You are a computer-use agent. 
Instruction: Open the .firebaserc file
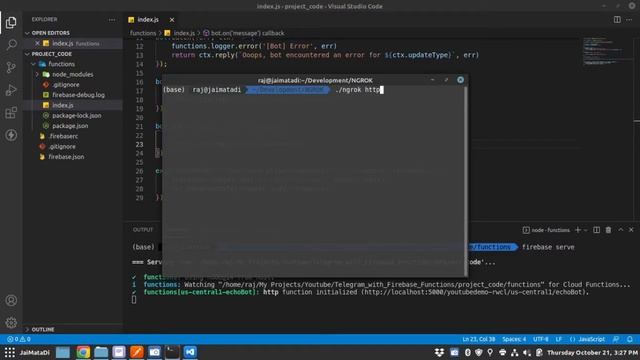tap(63, 136)
